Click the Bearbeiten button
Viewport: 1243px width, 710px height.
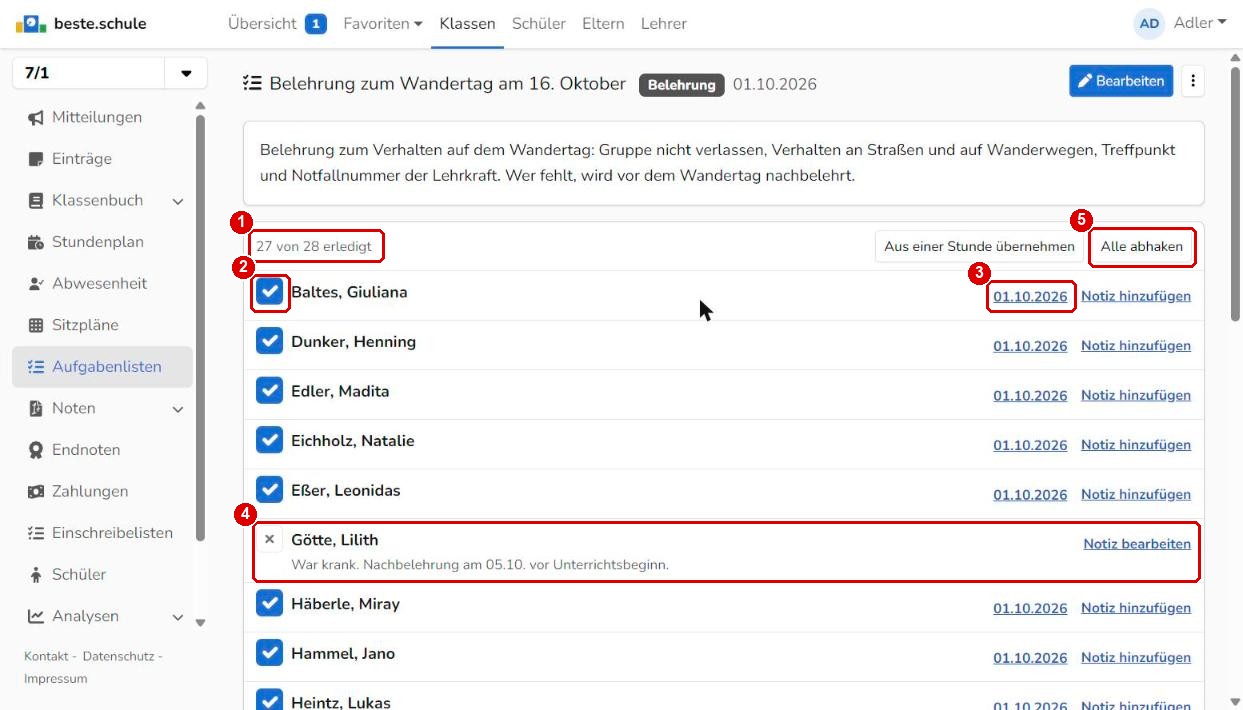(1121, 81)
